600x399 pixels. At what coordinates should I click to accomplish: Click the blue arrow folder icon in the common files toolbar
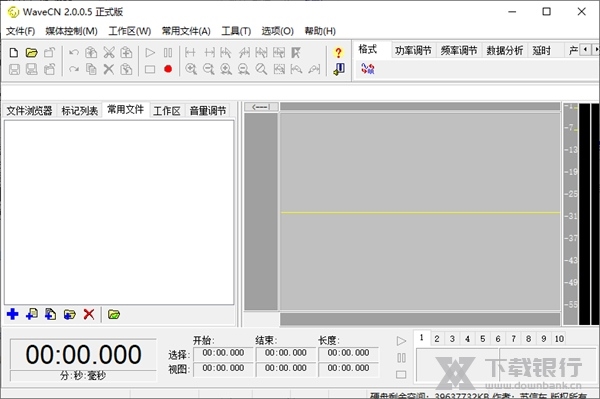click(70, 314)
